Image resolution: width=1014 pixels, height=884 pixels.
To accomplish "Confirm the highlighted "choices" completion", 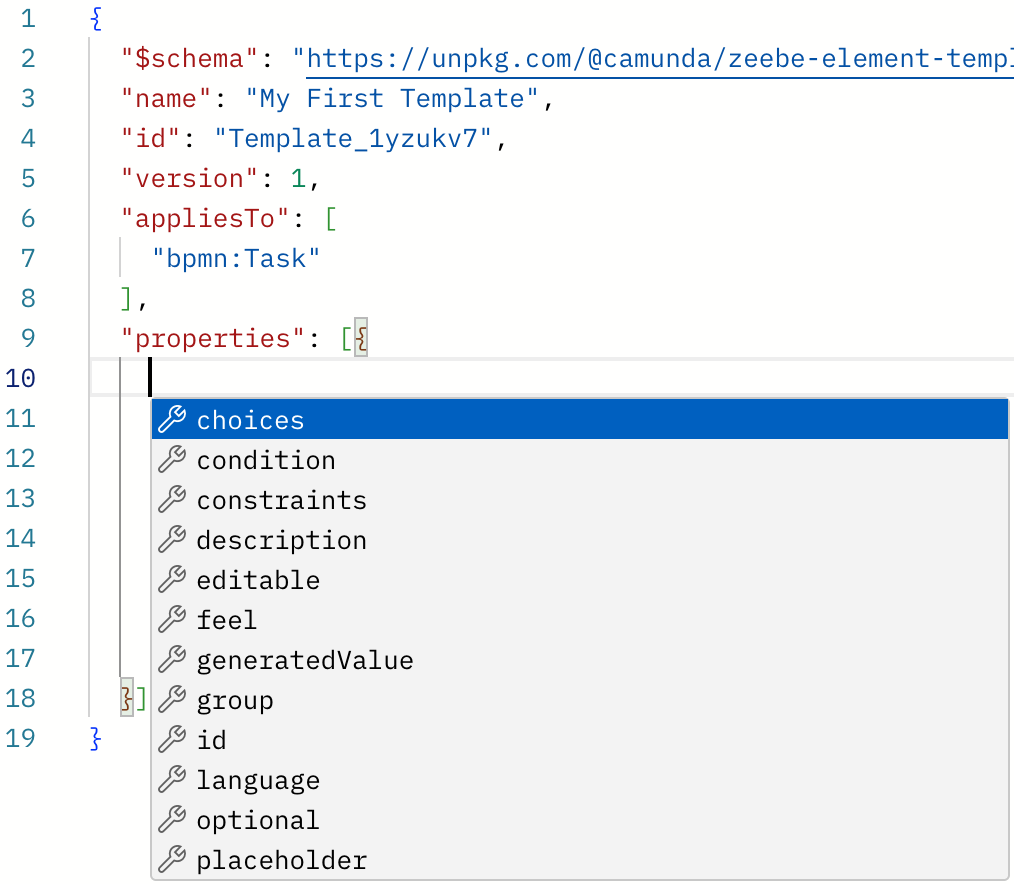I will click(x=249, y=420).
